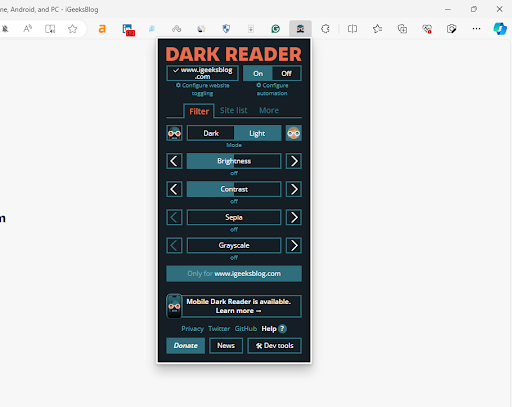Open the Collections icon in toolbar
512x407 pixels.
point(402,29)
